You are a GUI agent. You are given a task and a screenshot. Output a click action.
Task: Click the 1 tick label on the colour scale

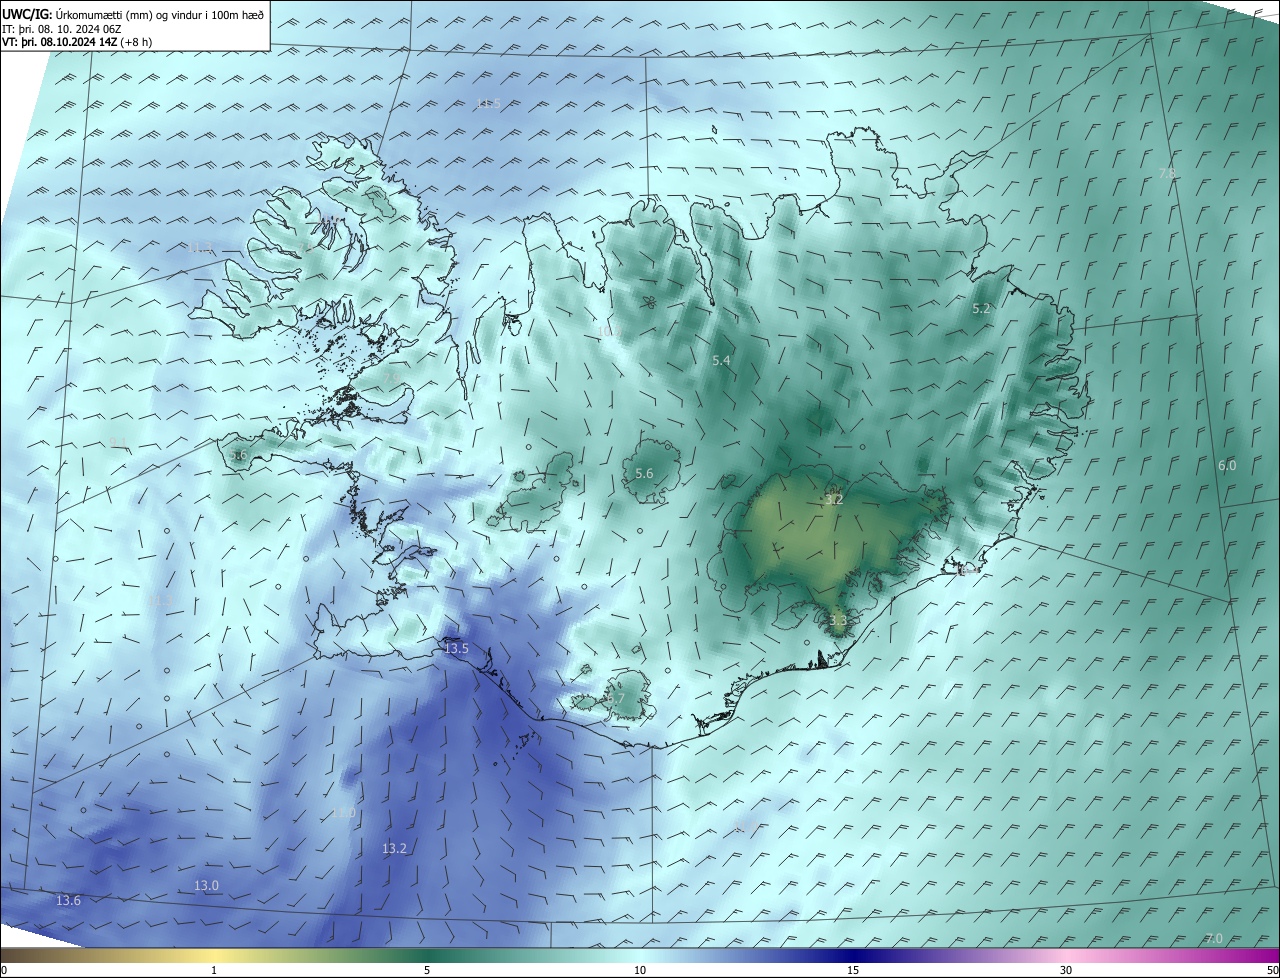(x=214, y=970)
